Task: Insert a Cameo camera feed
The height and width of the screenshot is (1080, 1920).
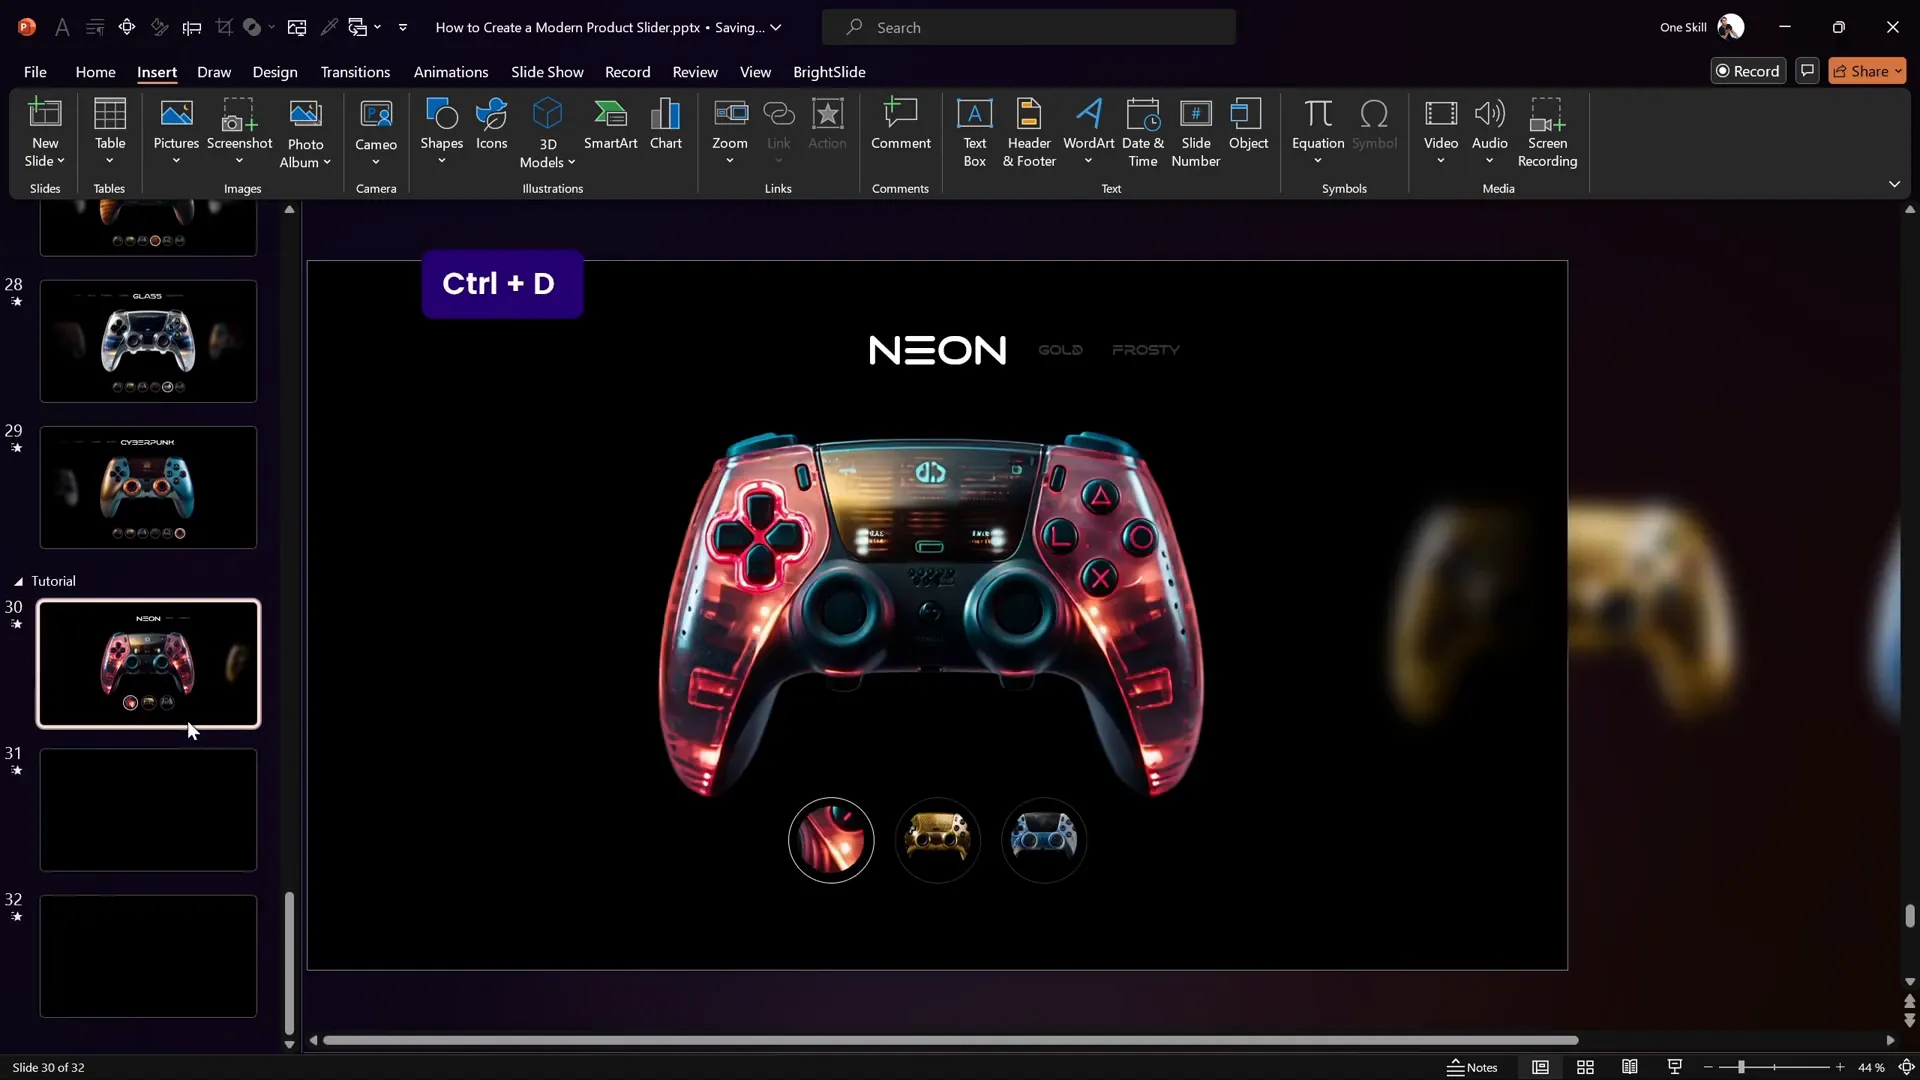Action: coord(376,132)
